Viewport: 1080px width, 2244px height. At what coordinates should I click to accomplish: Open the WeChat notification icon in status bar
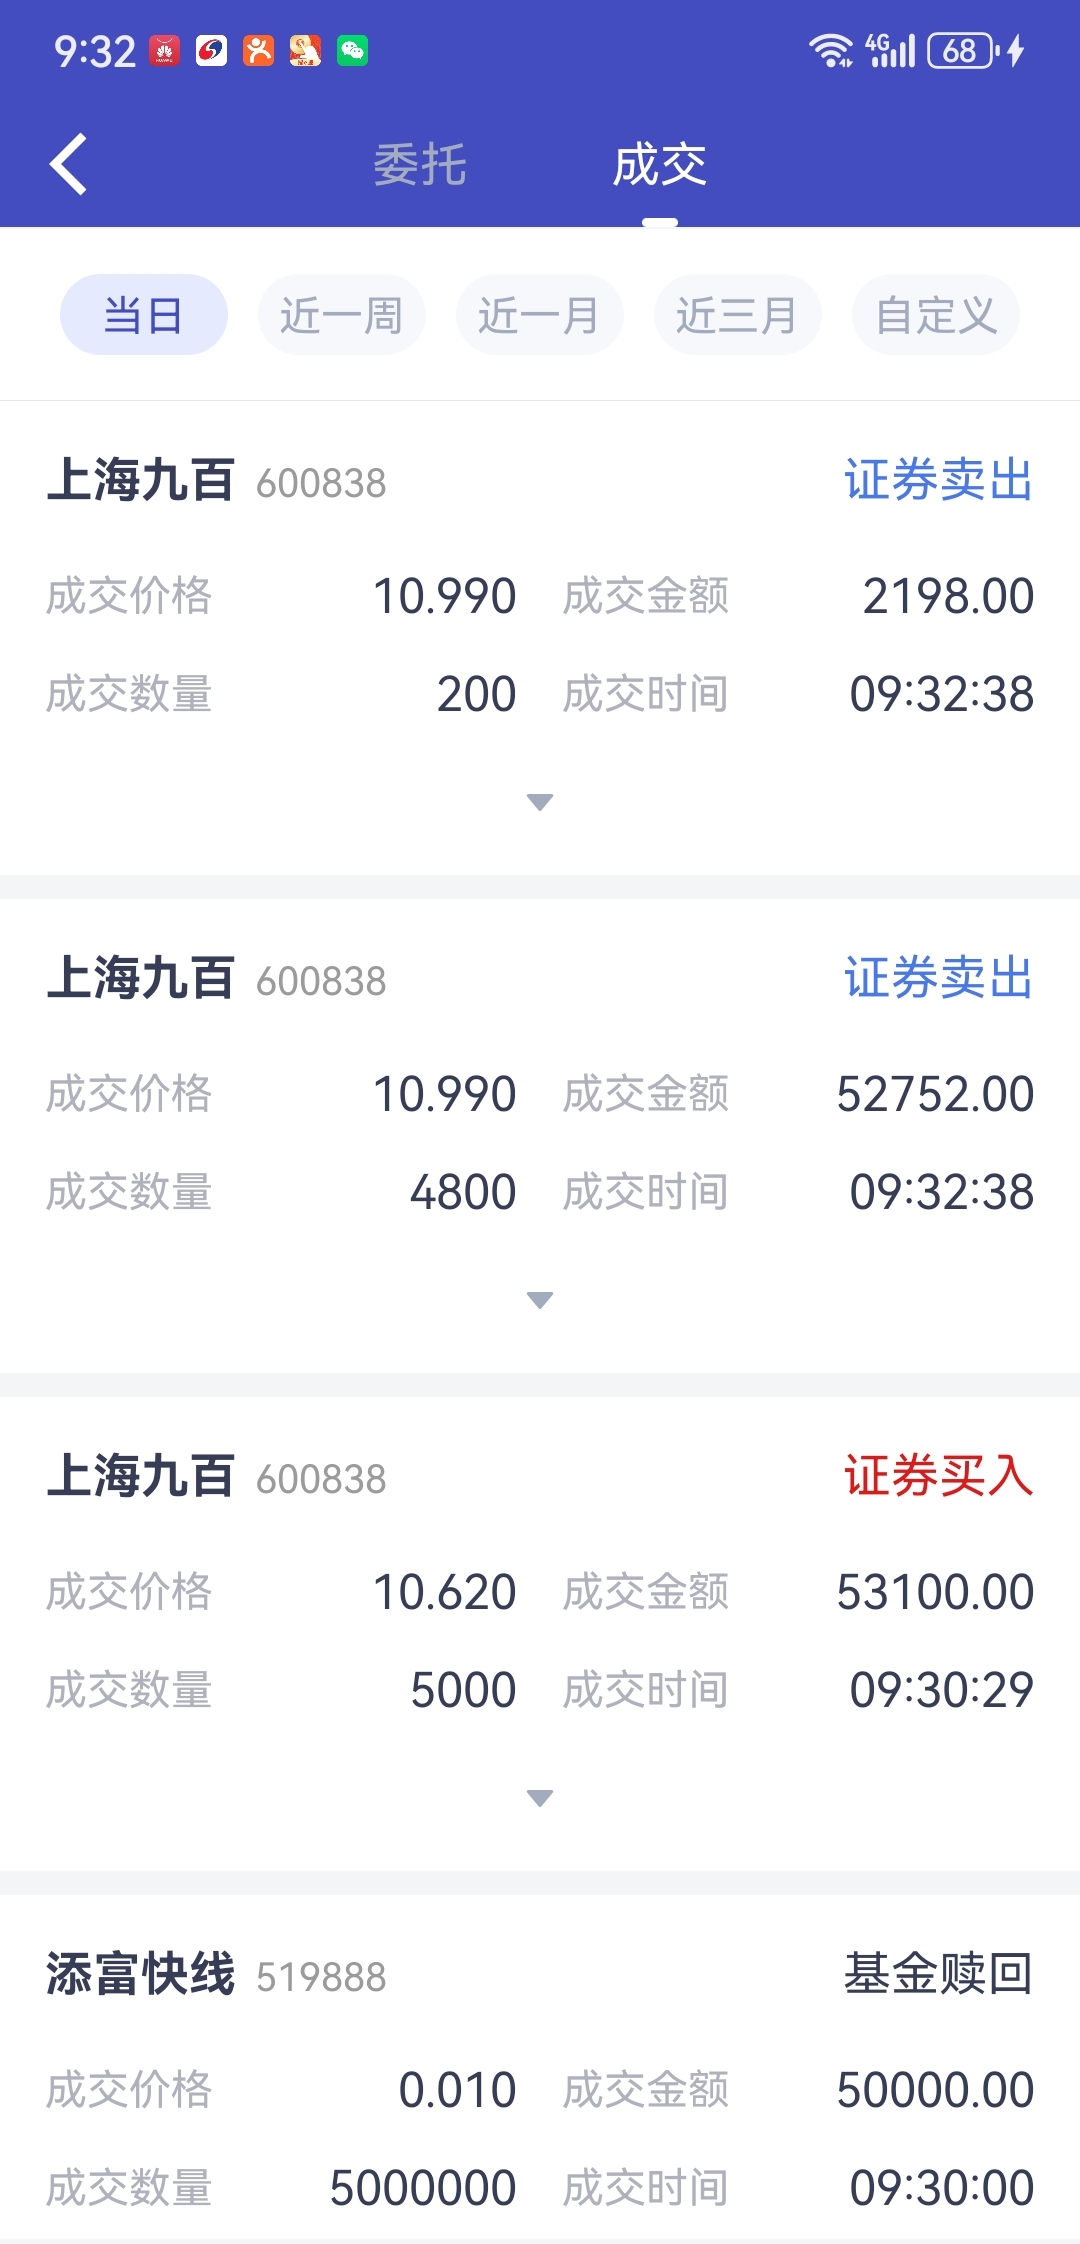pos(352,50)
